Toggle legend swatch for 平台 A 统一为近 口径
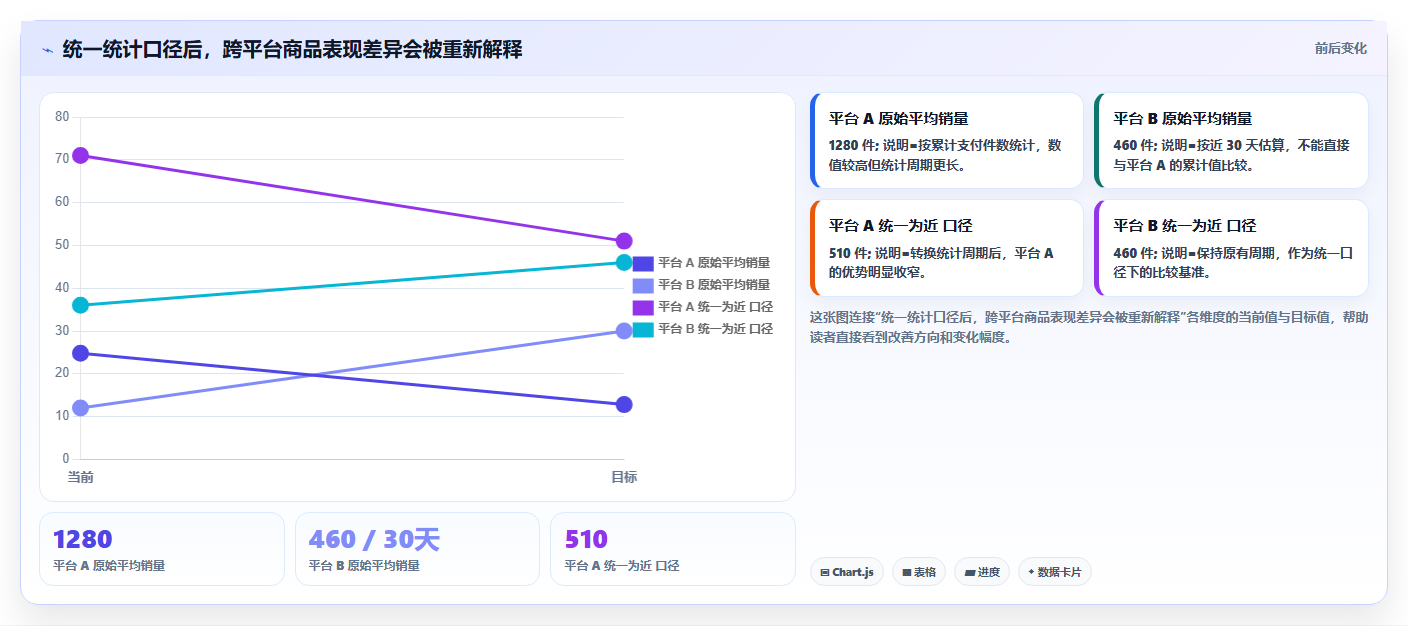 (643, 307)
